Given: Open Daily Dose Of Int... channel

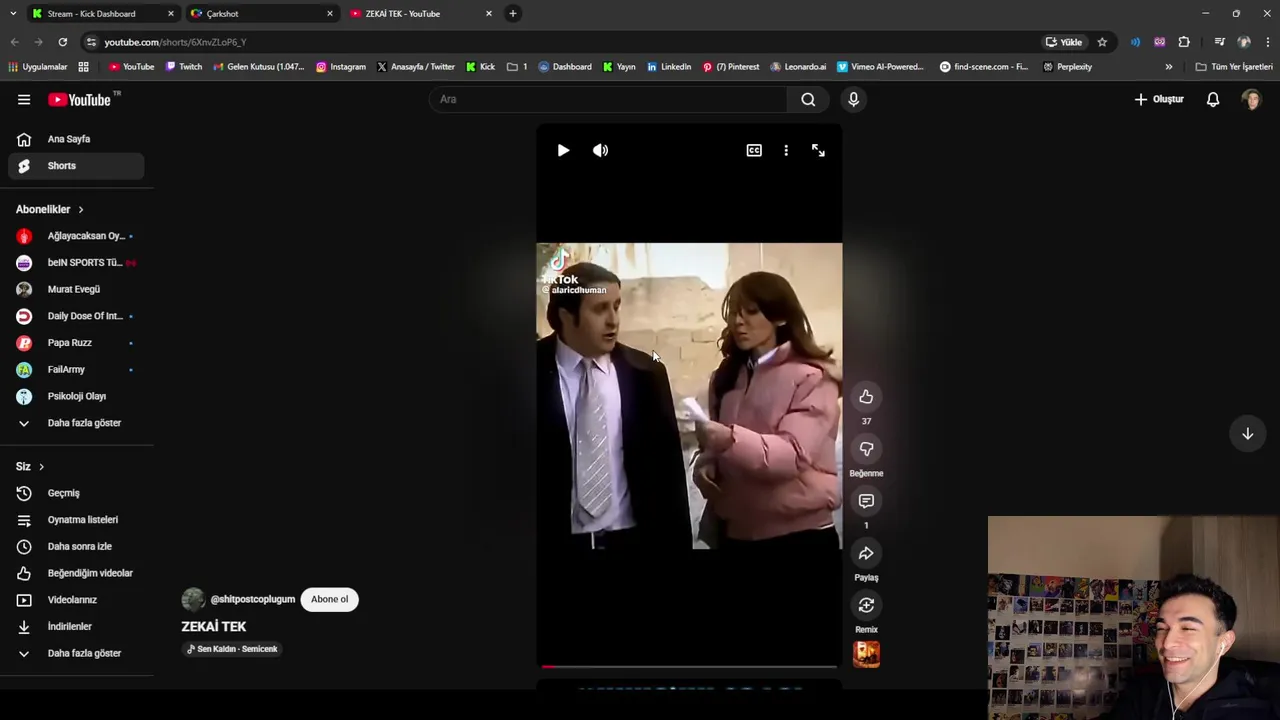Looking at the screenshot, I should coord(76,316).
